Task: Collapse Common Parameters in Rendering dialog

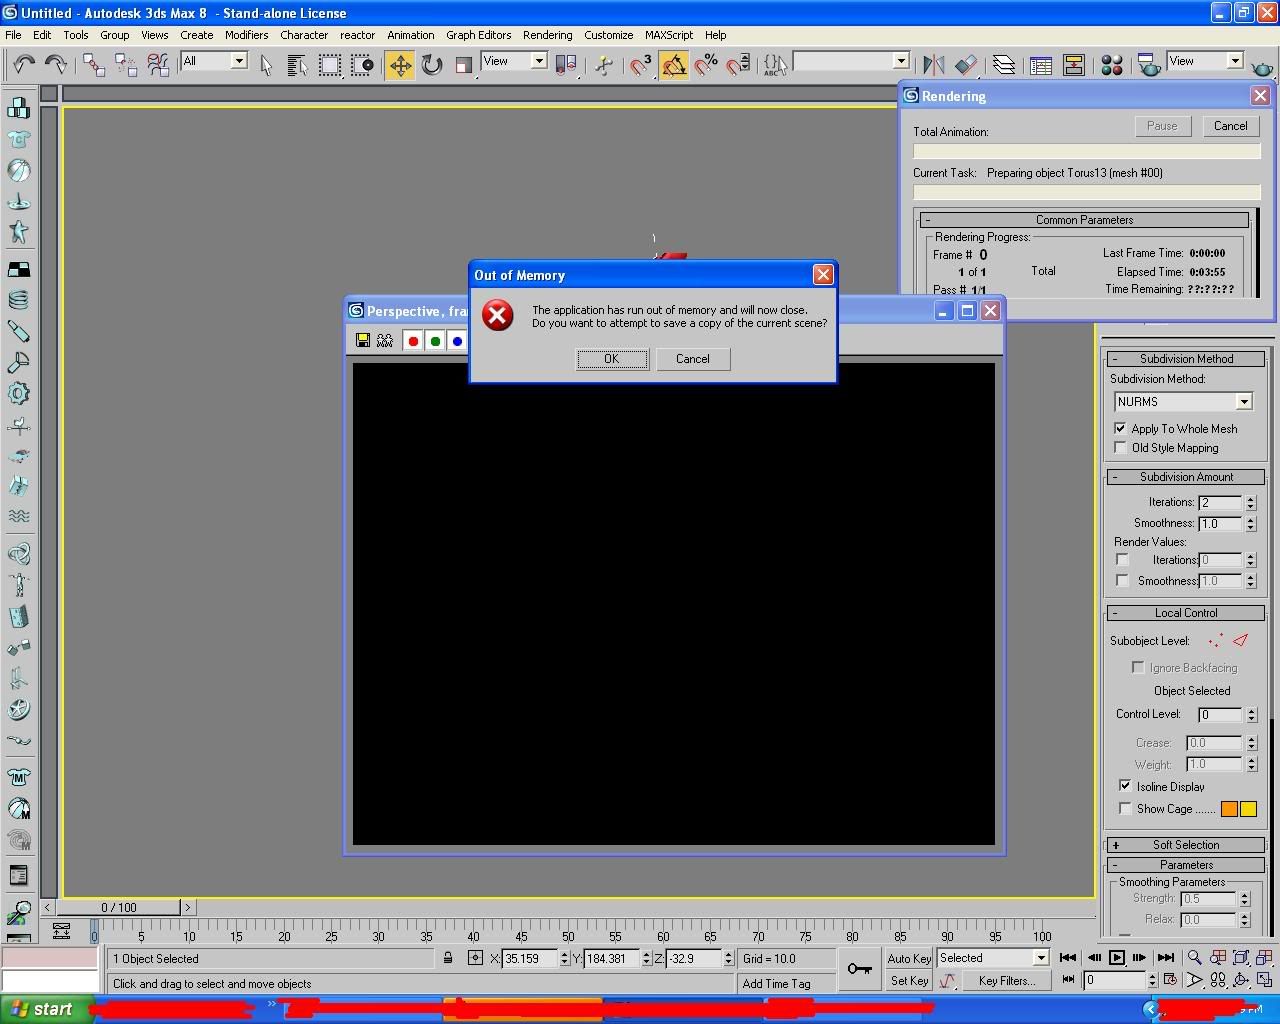Action: tap(1084, 220)
